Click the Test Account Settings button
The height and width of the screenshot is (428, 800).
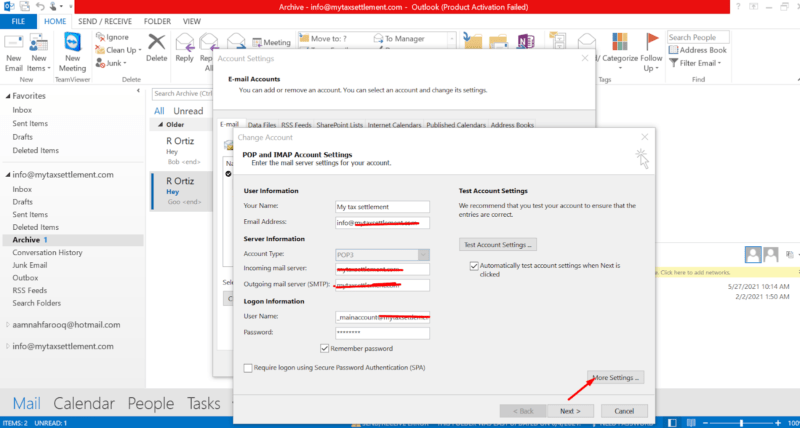[497, 244]
